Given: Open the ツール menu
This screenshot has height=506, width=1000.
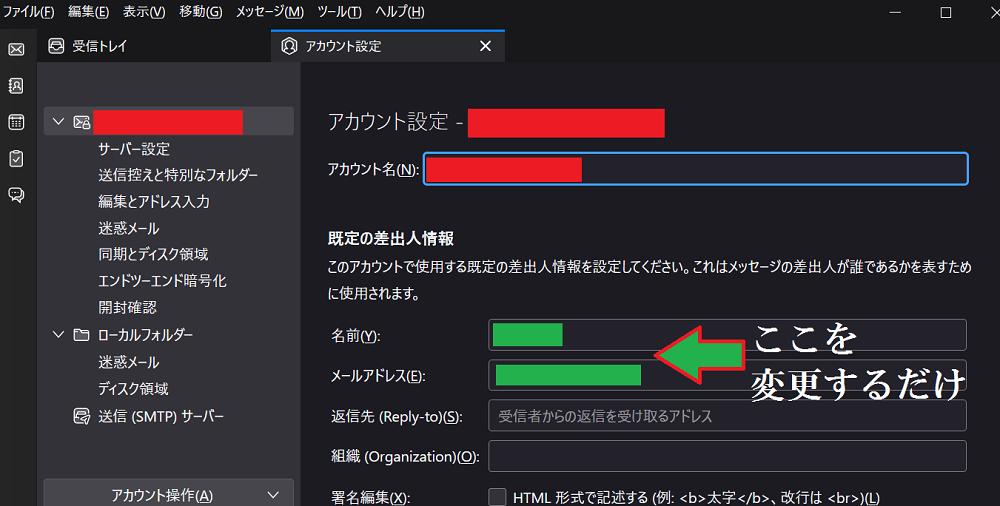Looking at the screenshot, I should (339, 12).
